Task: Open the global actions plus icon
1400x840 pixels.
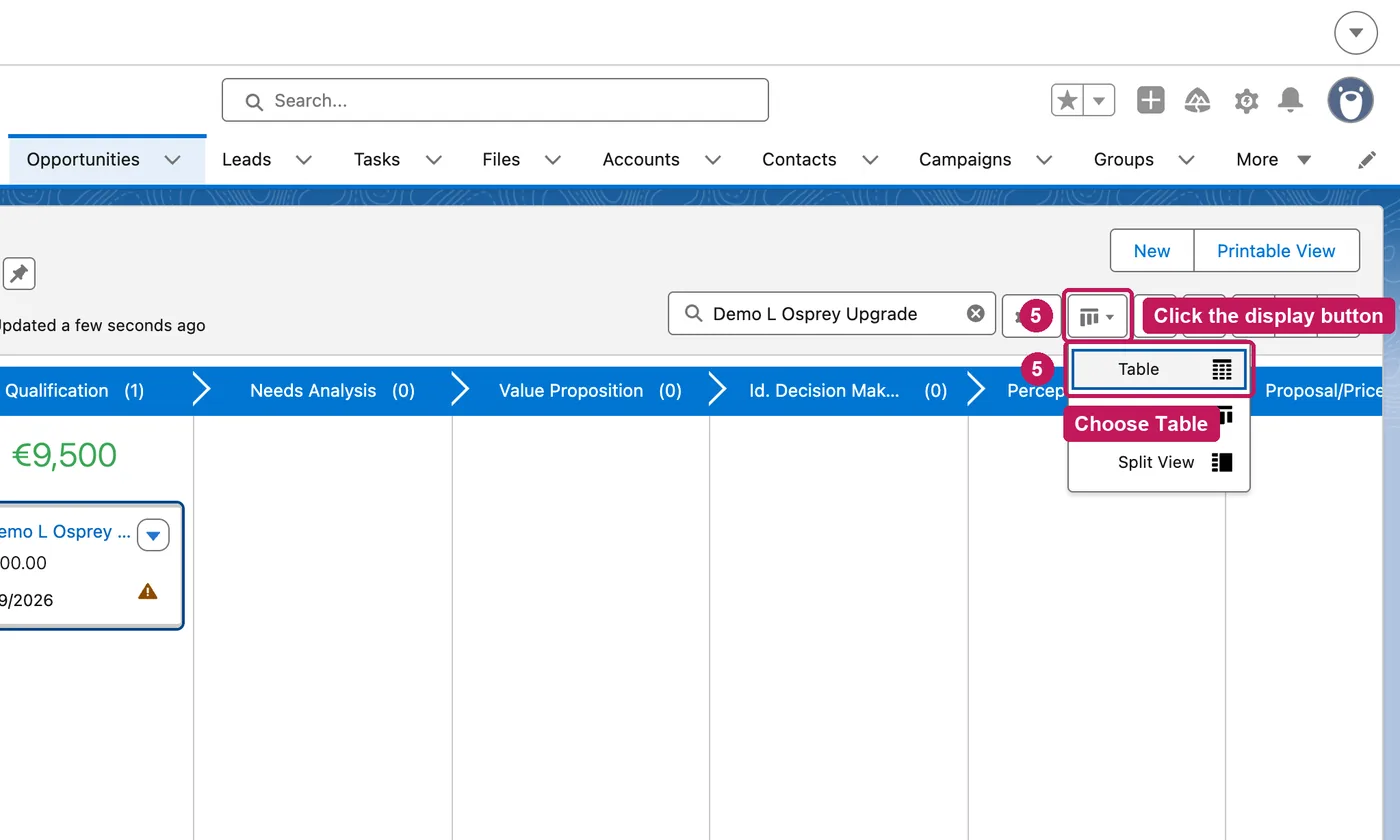Action: 1151,100
